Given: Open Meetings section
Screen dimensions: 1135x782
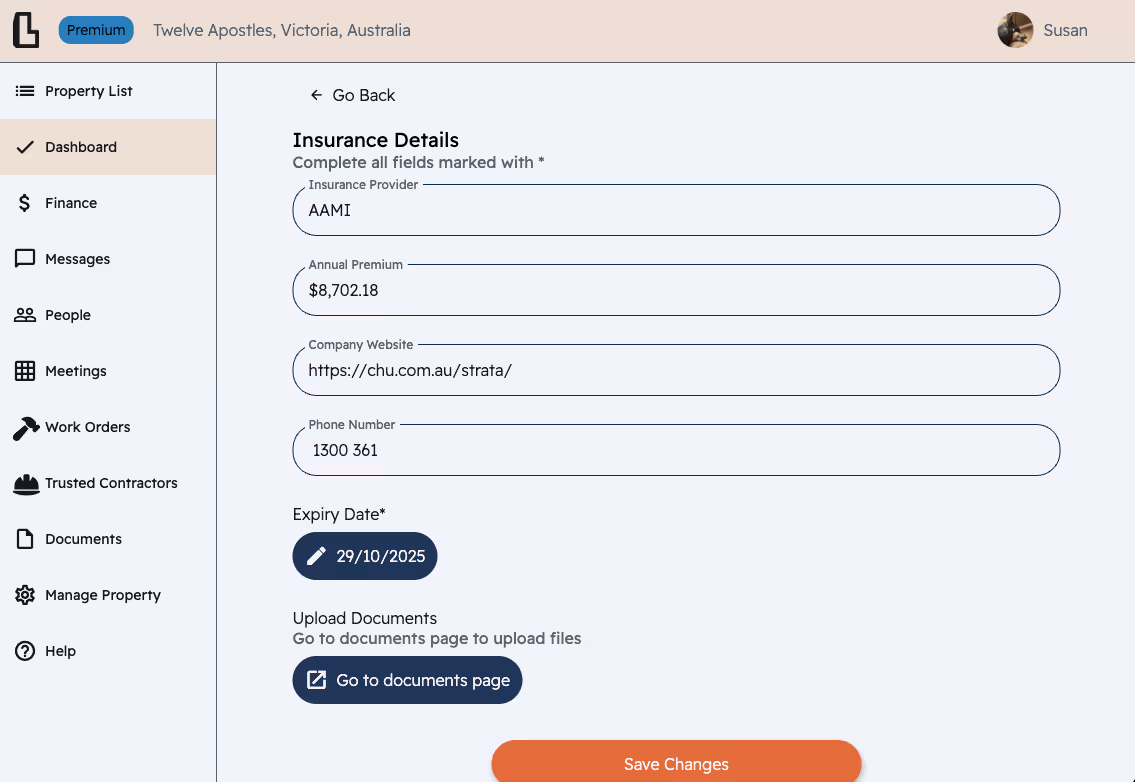Looking at the screenshot, I should pos(108,371).
